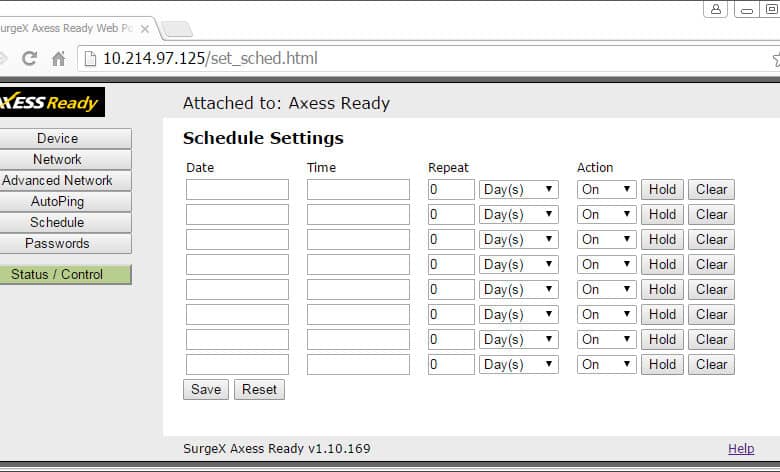Open the second row Day(s) dropdown
The image size is (780, 472).
pos(519,214)
